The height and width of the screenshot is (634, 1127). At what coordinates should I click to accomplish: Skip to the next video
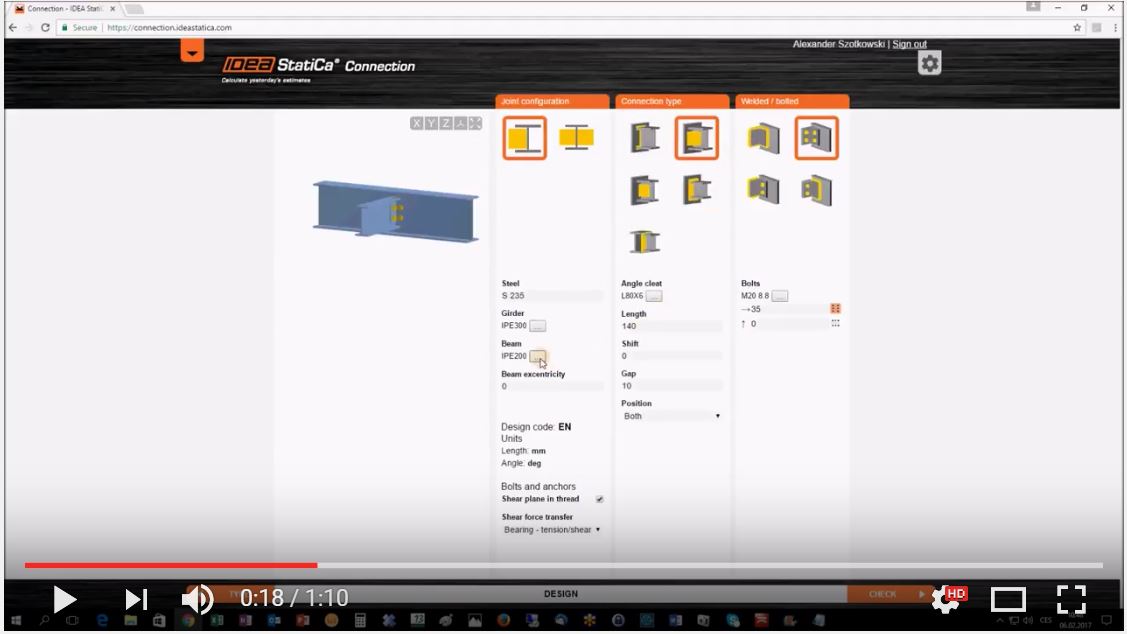click(136, 599)
